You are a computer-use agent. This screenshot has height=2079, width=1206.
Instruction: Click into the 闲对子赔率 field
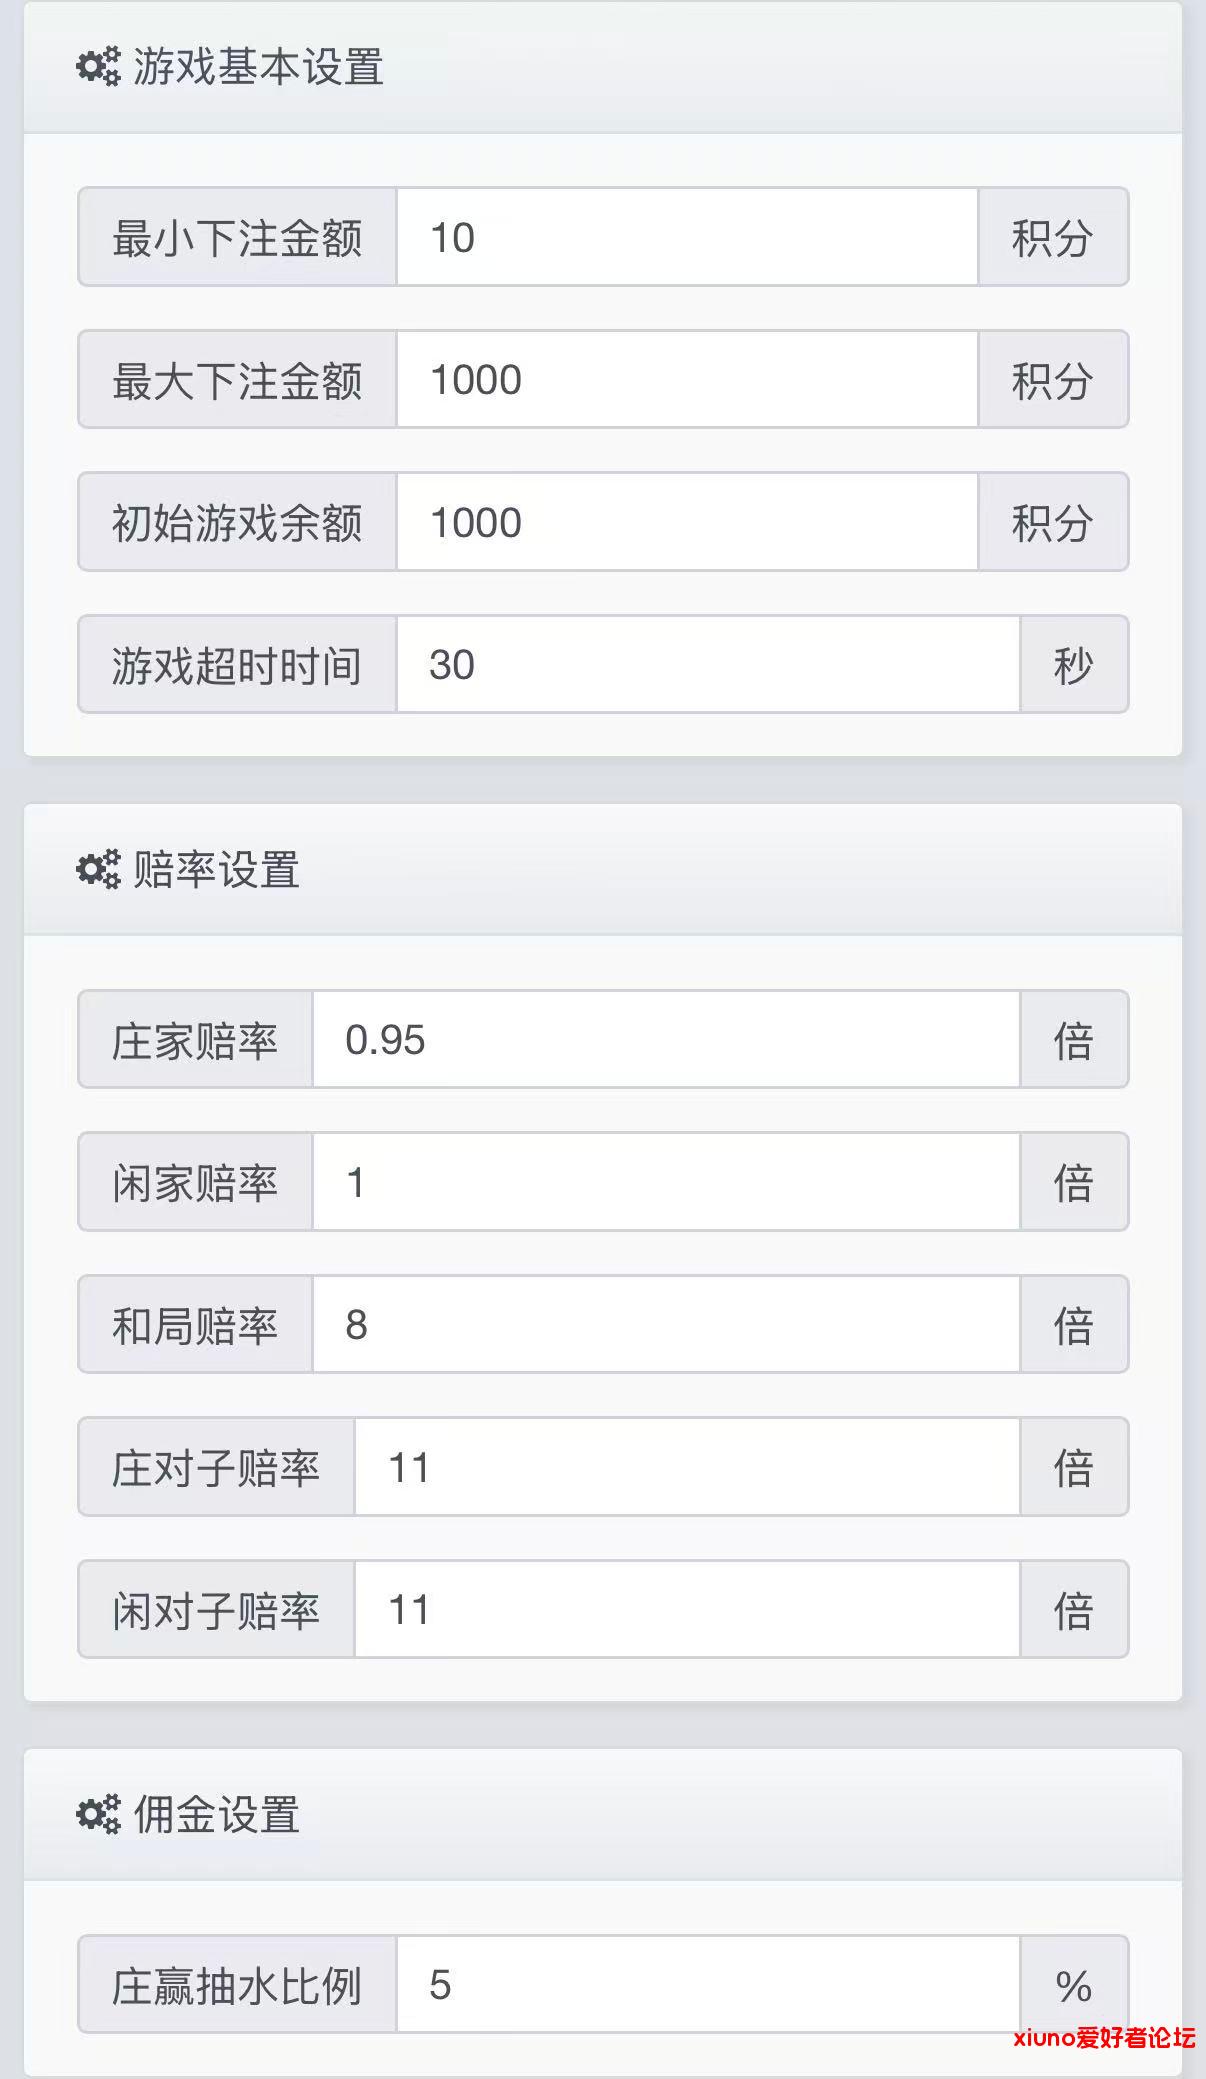coord(686,1610)
